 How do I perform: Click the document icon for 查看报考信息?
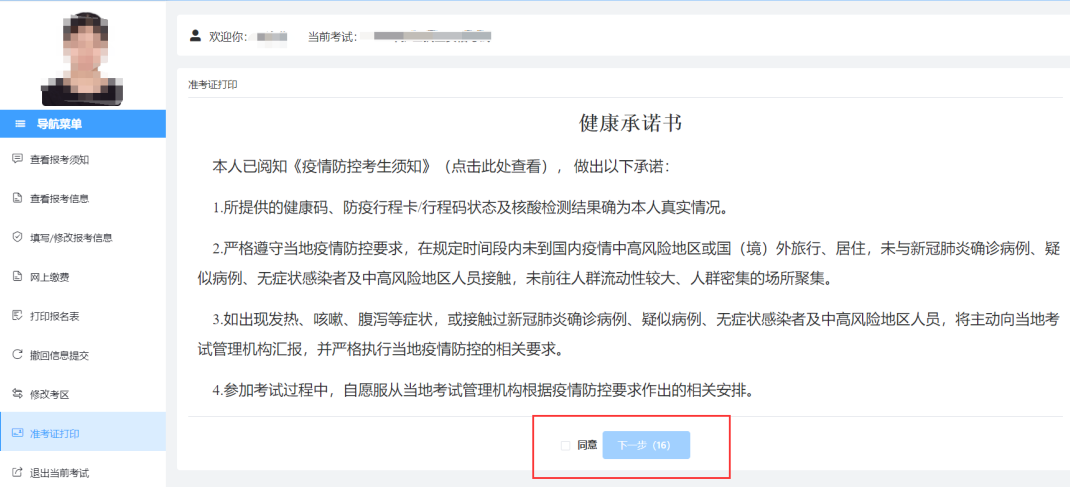pyautogui.click(x=16, y=198)
